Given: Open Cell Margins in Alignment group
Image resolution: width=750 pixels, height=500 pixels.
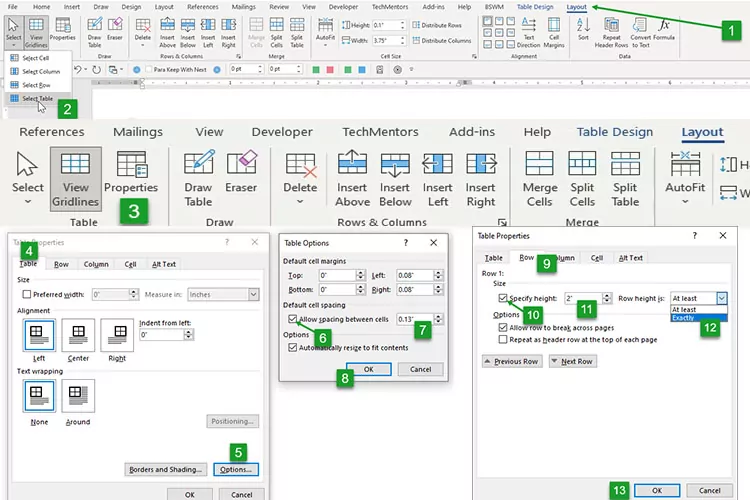Looking at the screenshot, I should click(x=554, y=32).
